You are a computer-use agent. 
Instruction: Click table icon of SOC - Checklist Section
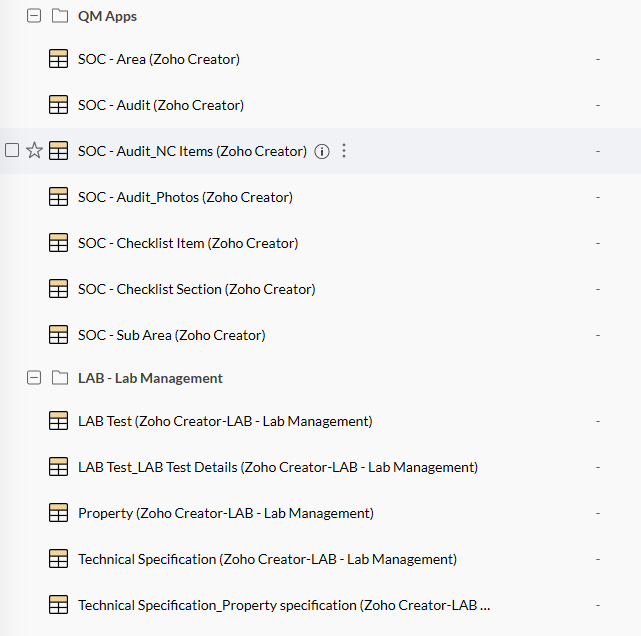58,289
